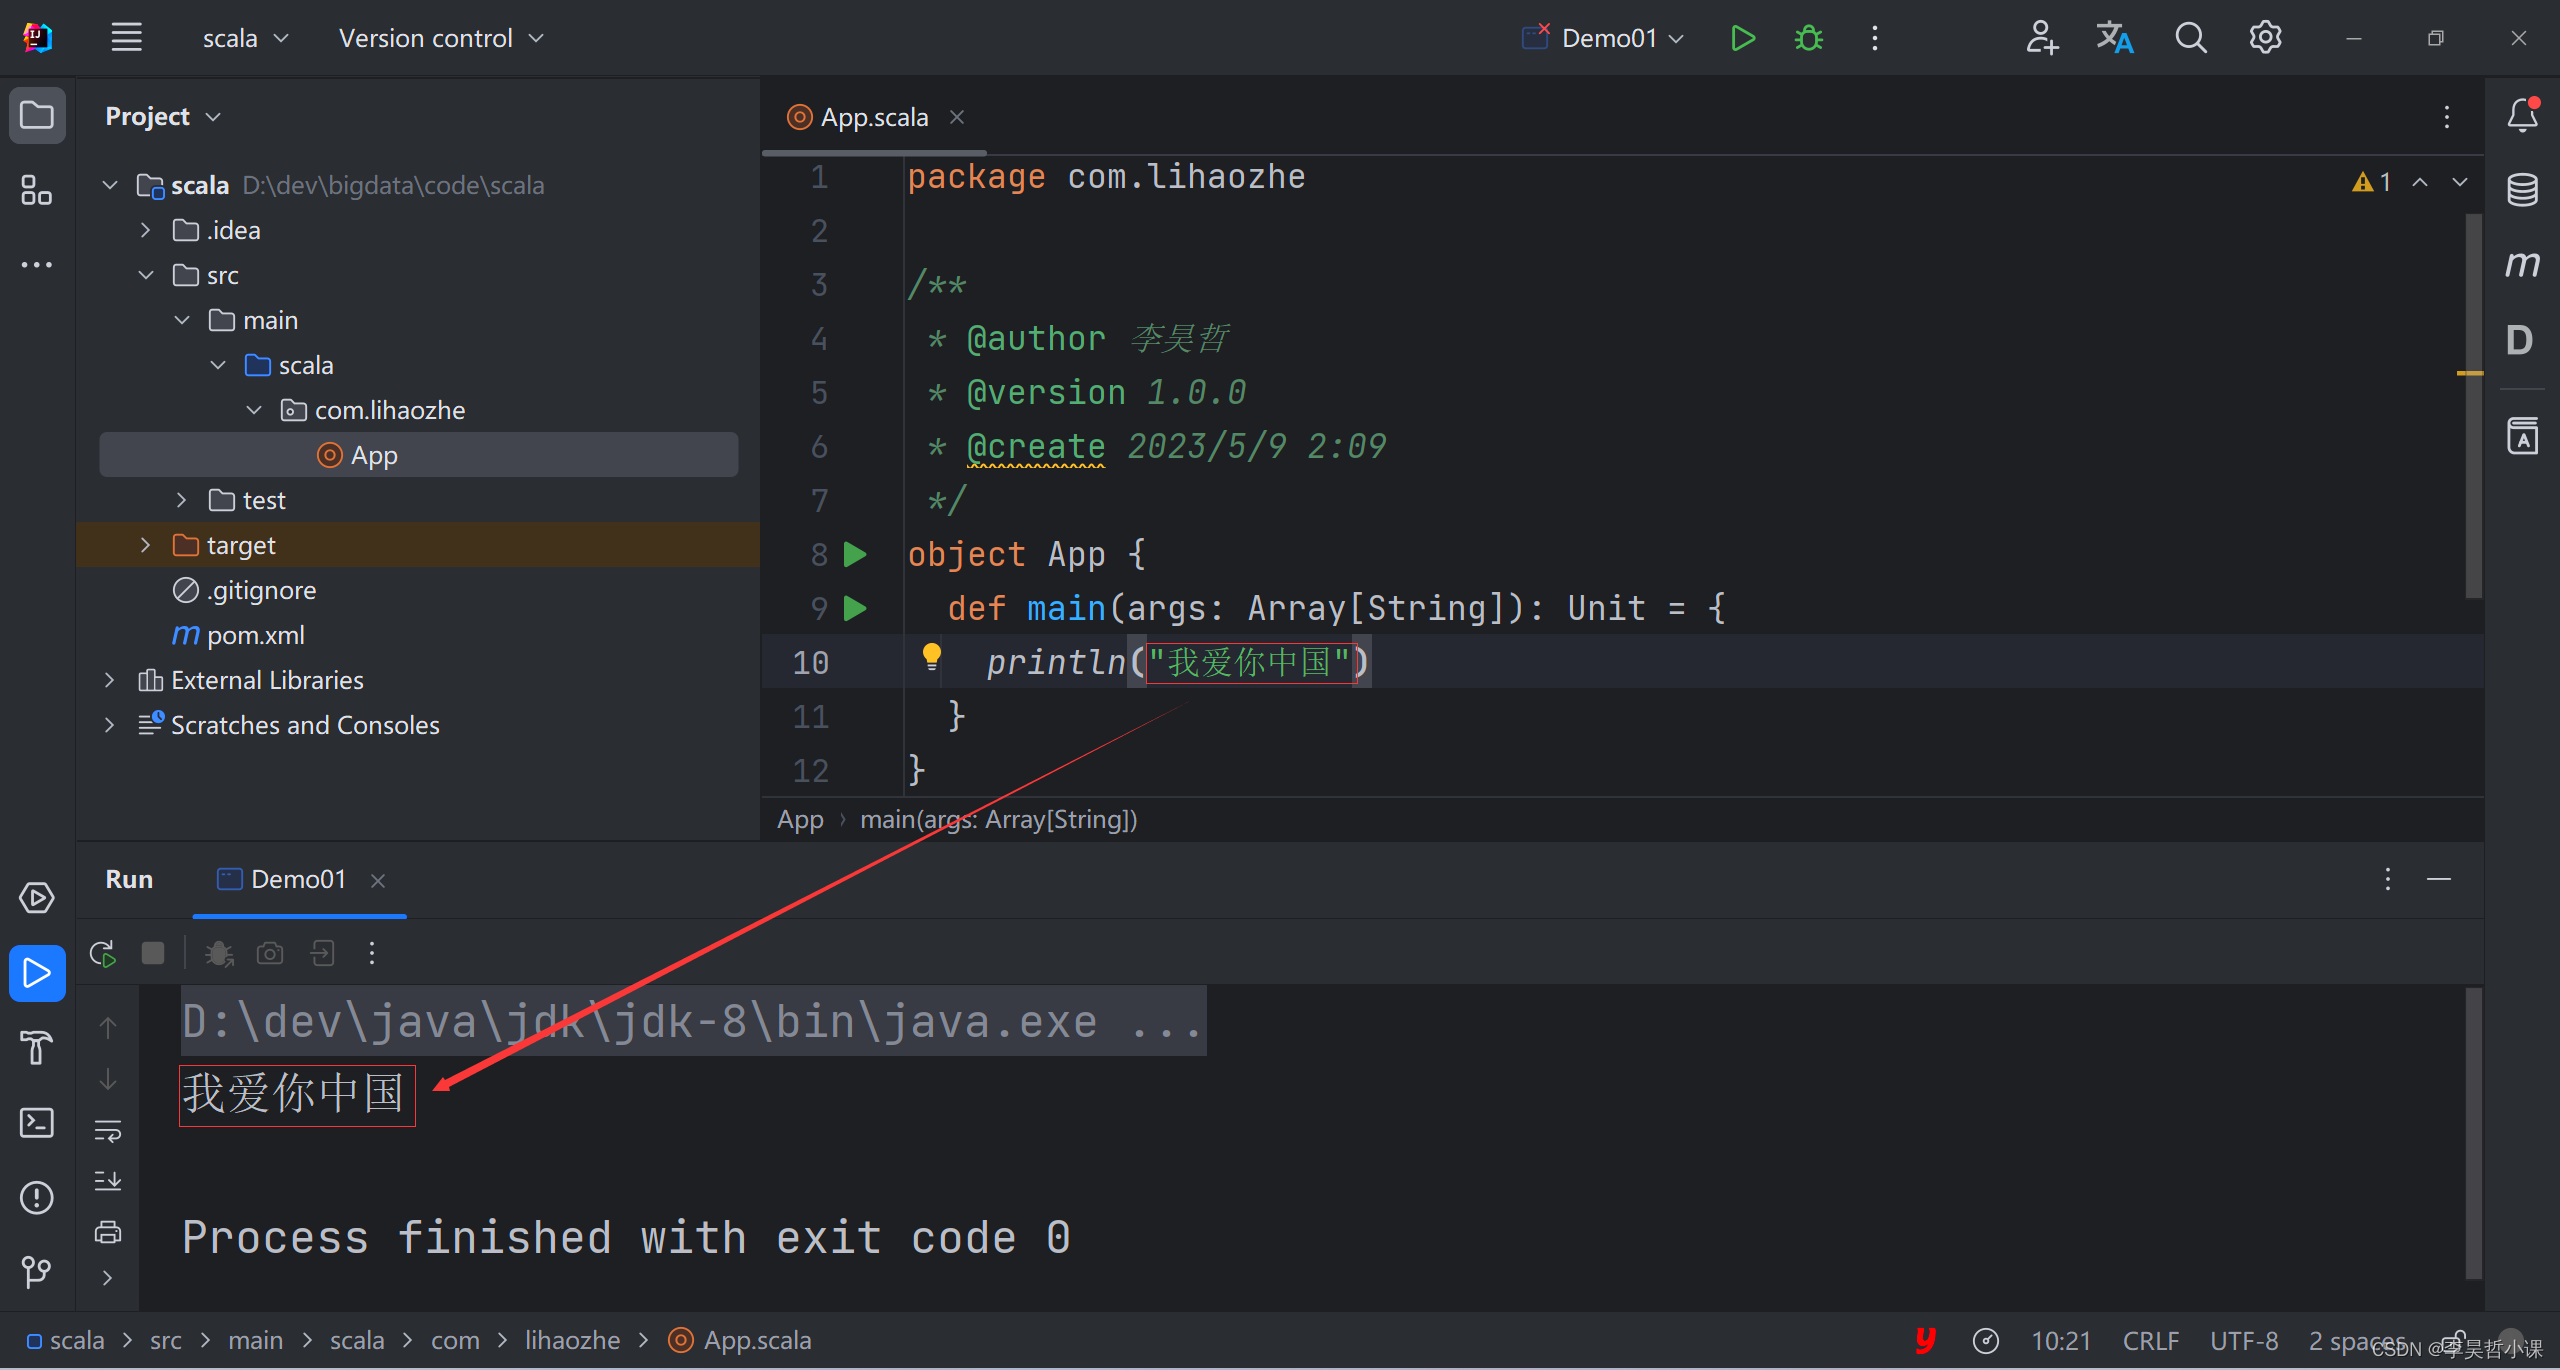
Task: Select App object in project tree
Action: click(x=419, y=455)
